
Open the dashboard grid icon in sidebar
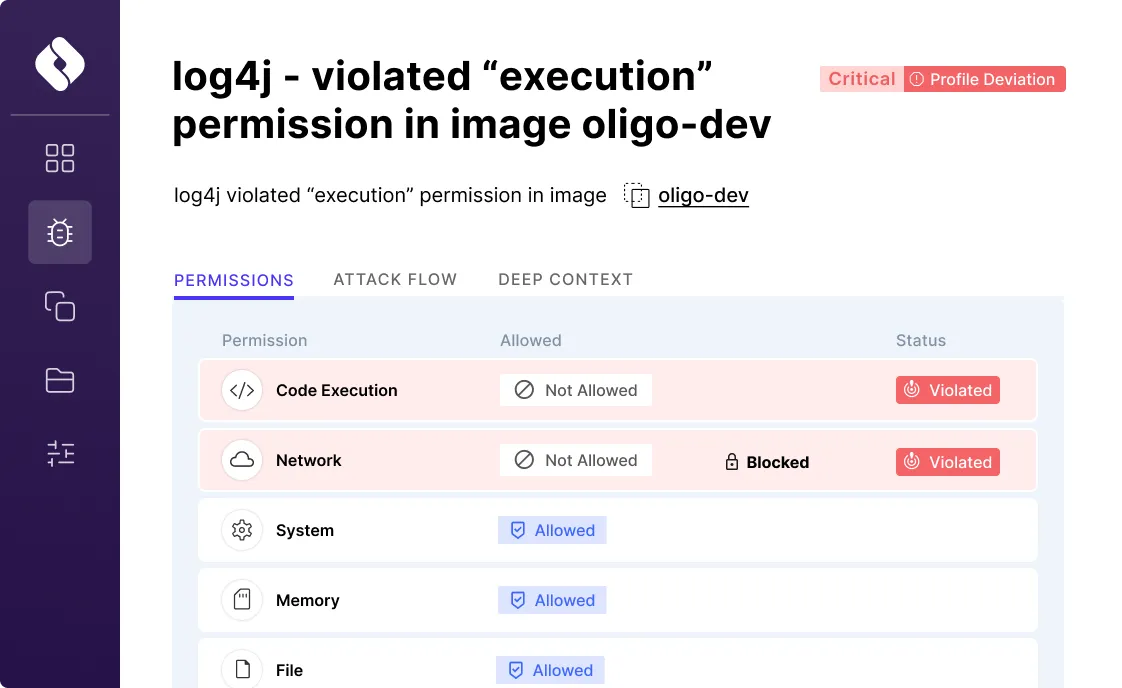click(x=60, y=158)
